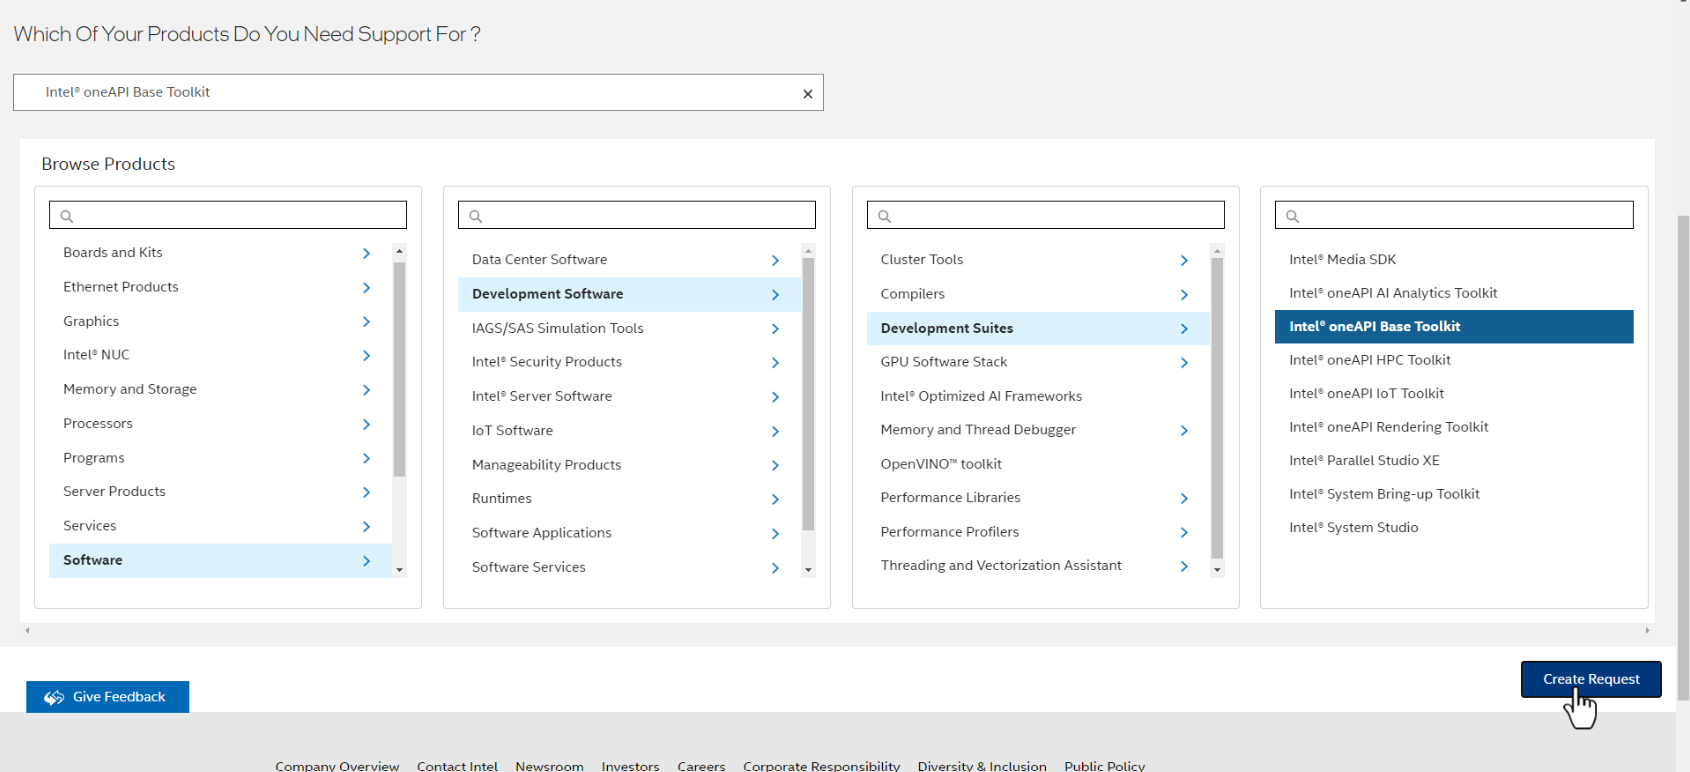Image resolution: width=1690 pixels, height=772 pixels.
Task: Expand the IoT Software chevron
Action: 775,431
